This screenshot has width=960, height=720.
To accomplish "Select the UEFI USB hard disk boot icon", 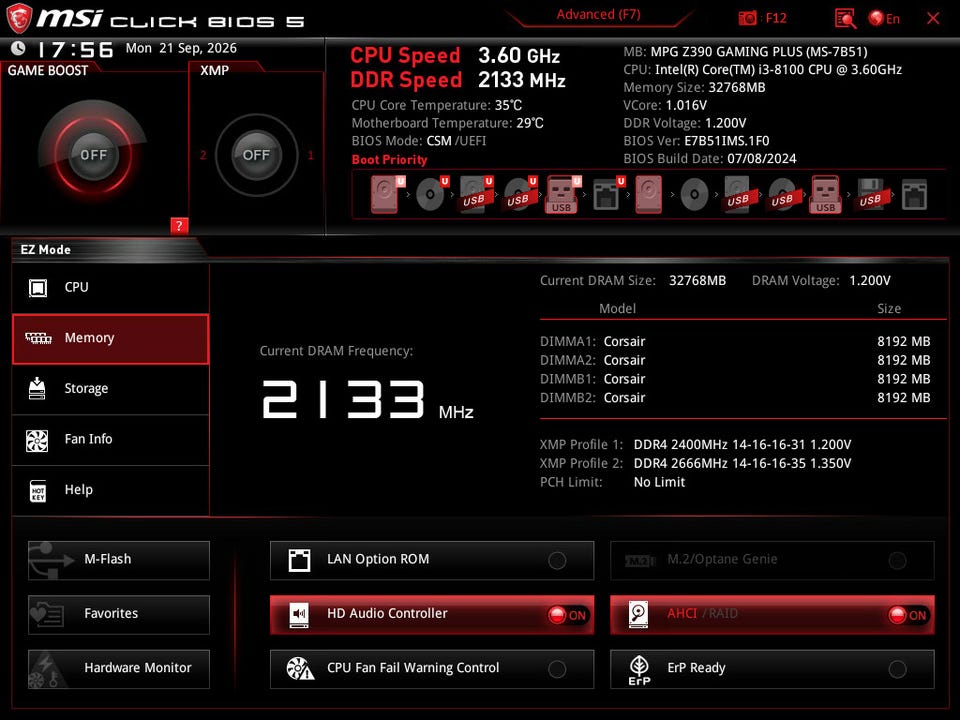I will 476,194.
